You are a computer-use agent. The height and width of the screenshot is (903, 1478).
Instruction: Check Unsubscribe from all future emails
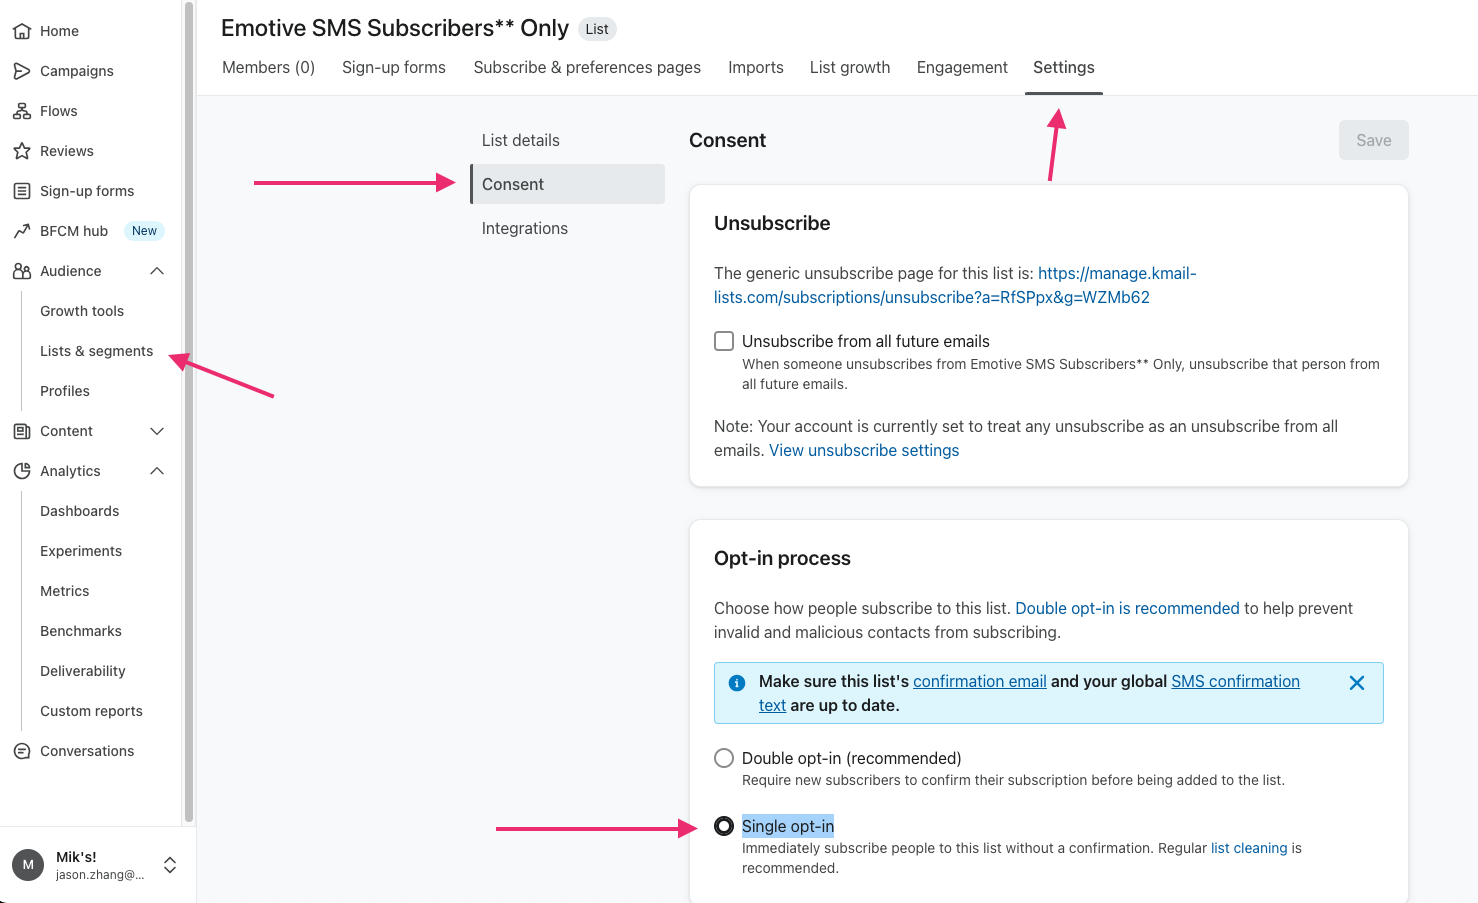[724, 341]
